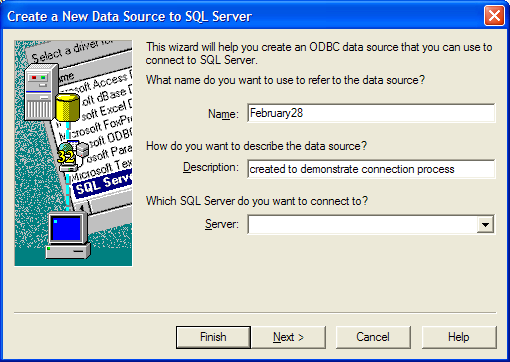The width and height of the screenshot is (510, 362).
Task: Click the 'Select a driver' text in illustration
Action: point(71,50)
